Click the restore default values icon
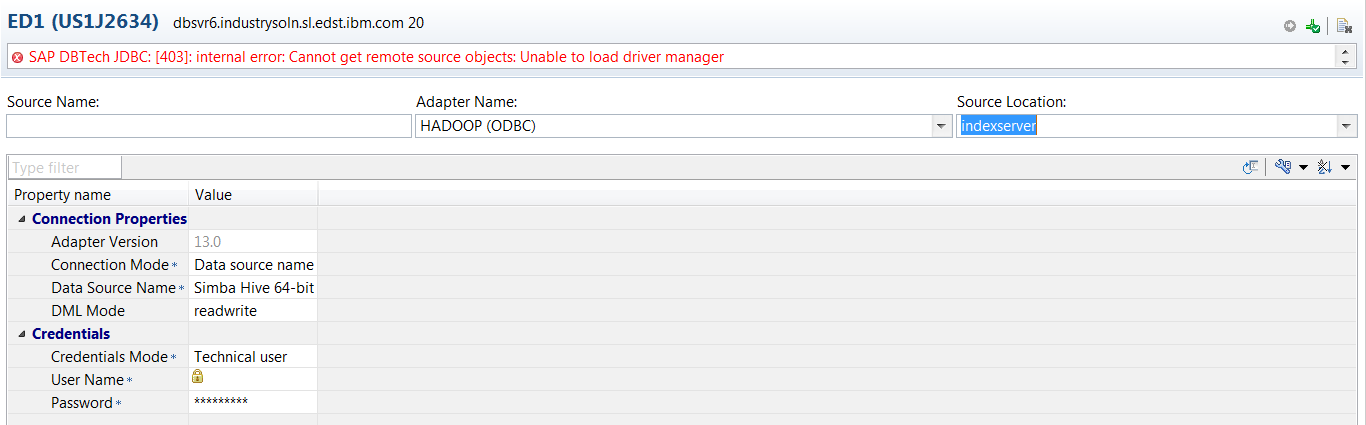The image size is (1366, 425). click(x=1250, y=167)
